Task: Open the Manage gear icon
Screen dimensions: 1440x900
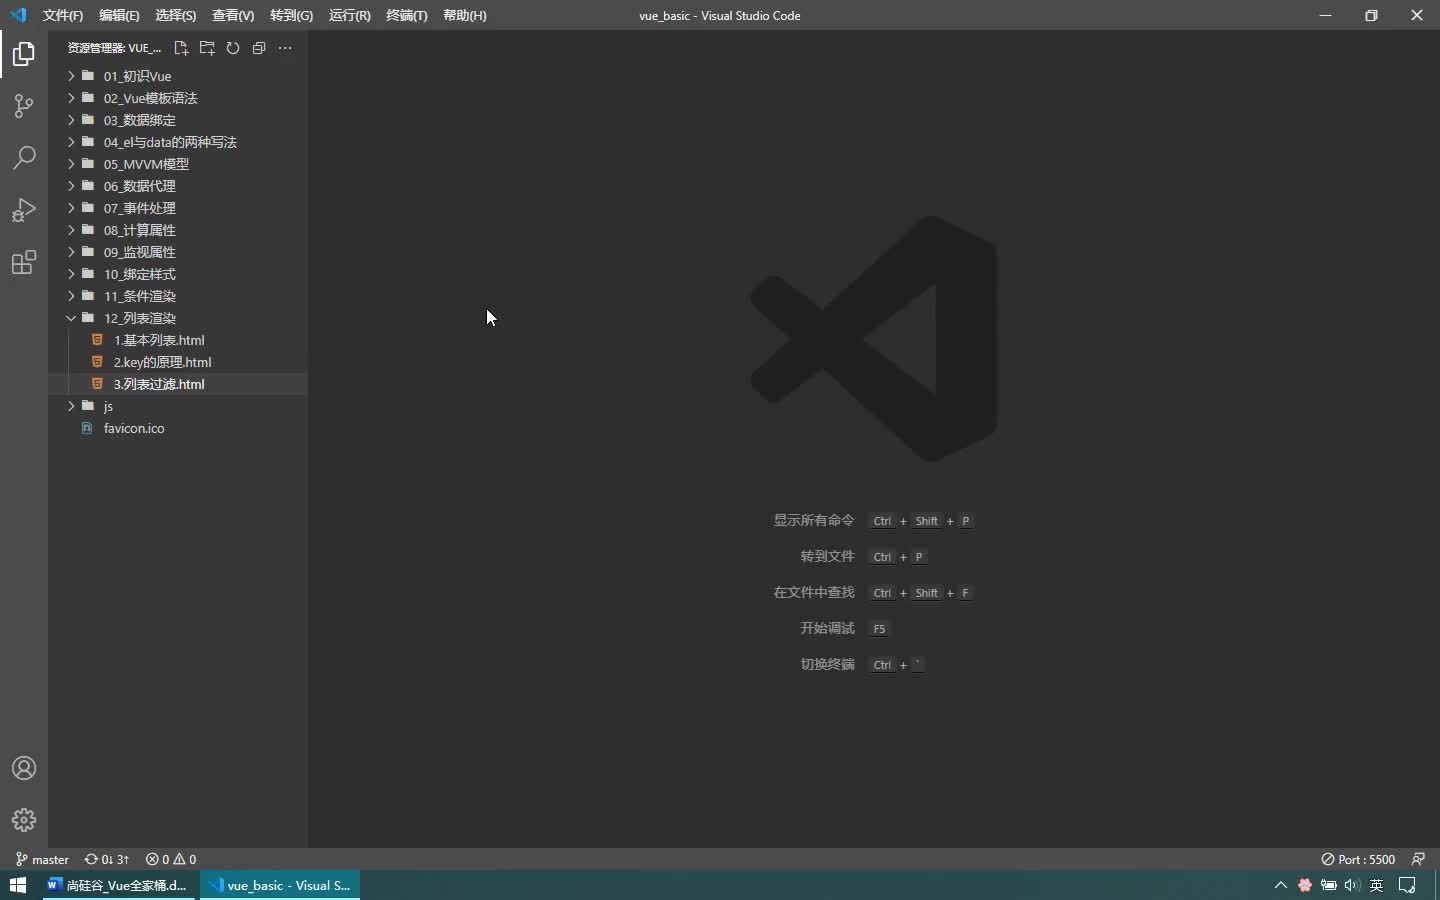Action: tap(24, 820)
